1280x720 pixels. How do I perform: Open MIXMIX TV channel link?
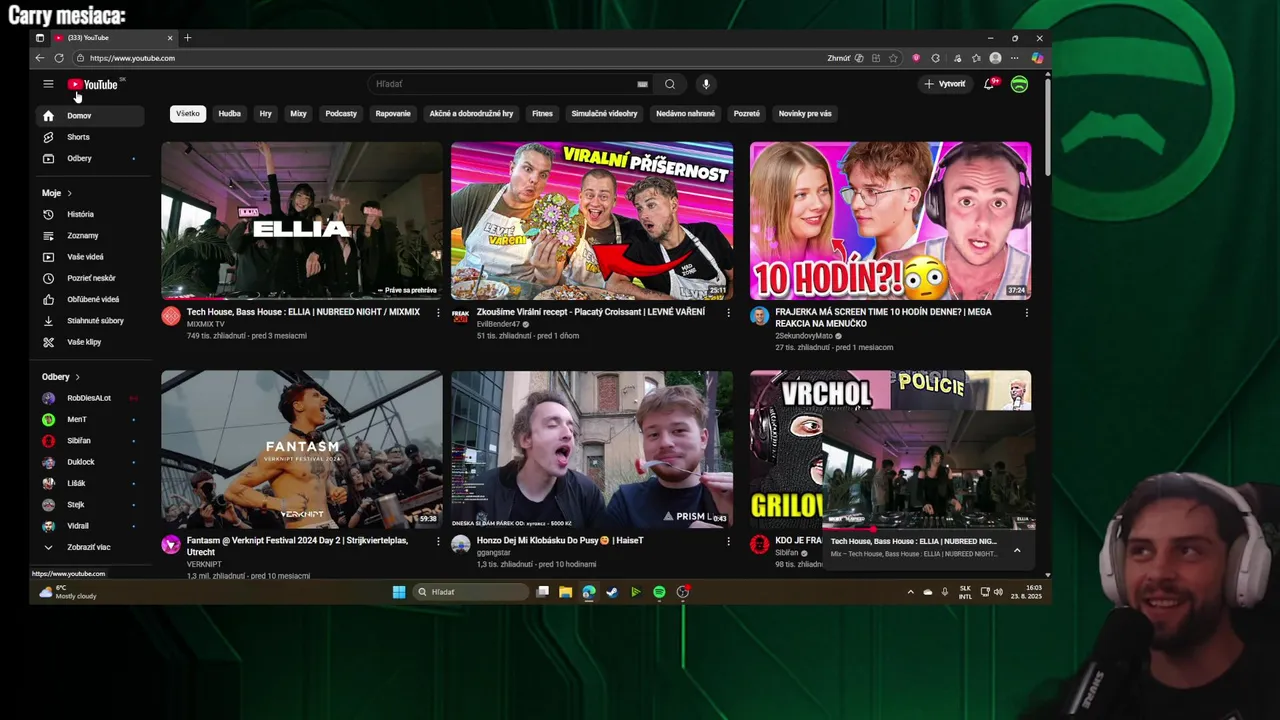click(206, 324)
